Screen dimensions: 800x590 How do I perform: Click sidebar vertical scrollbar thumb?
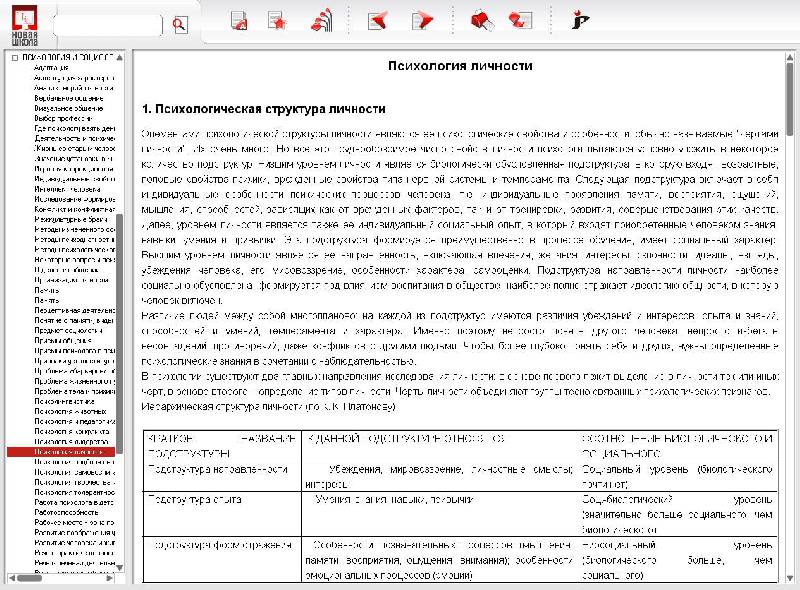click(120, 334)
